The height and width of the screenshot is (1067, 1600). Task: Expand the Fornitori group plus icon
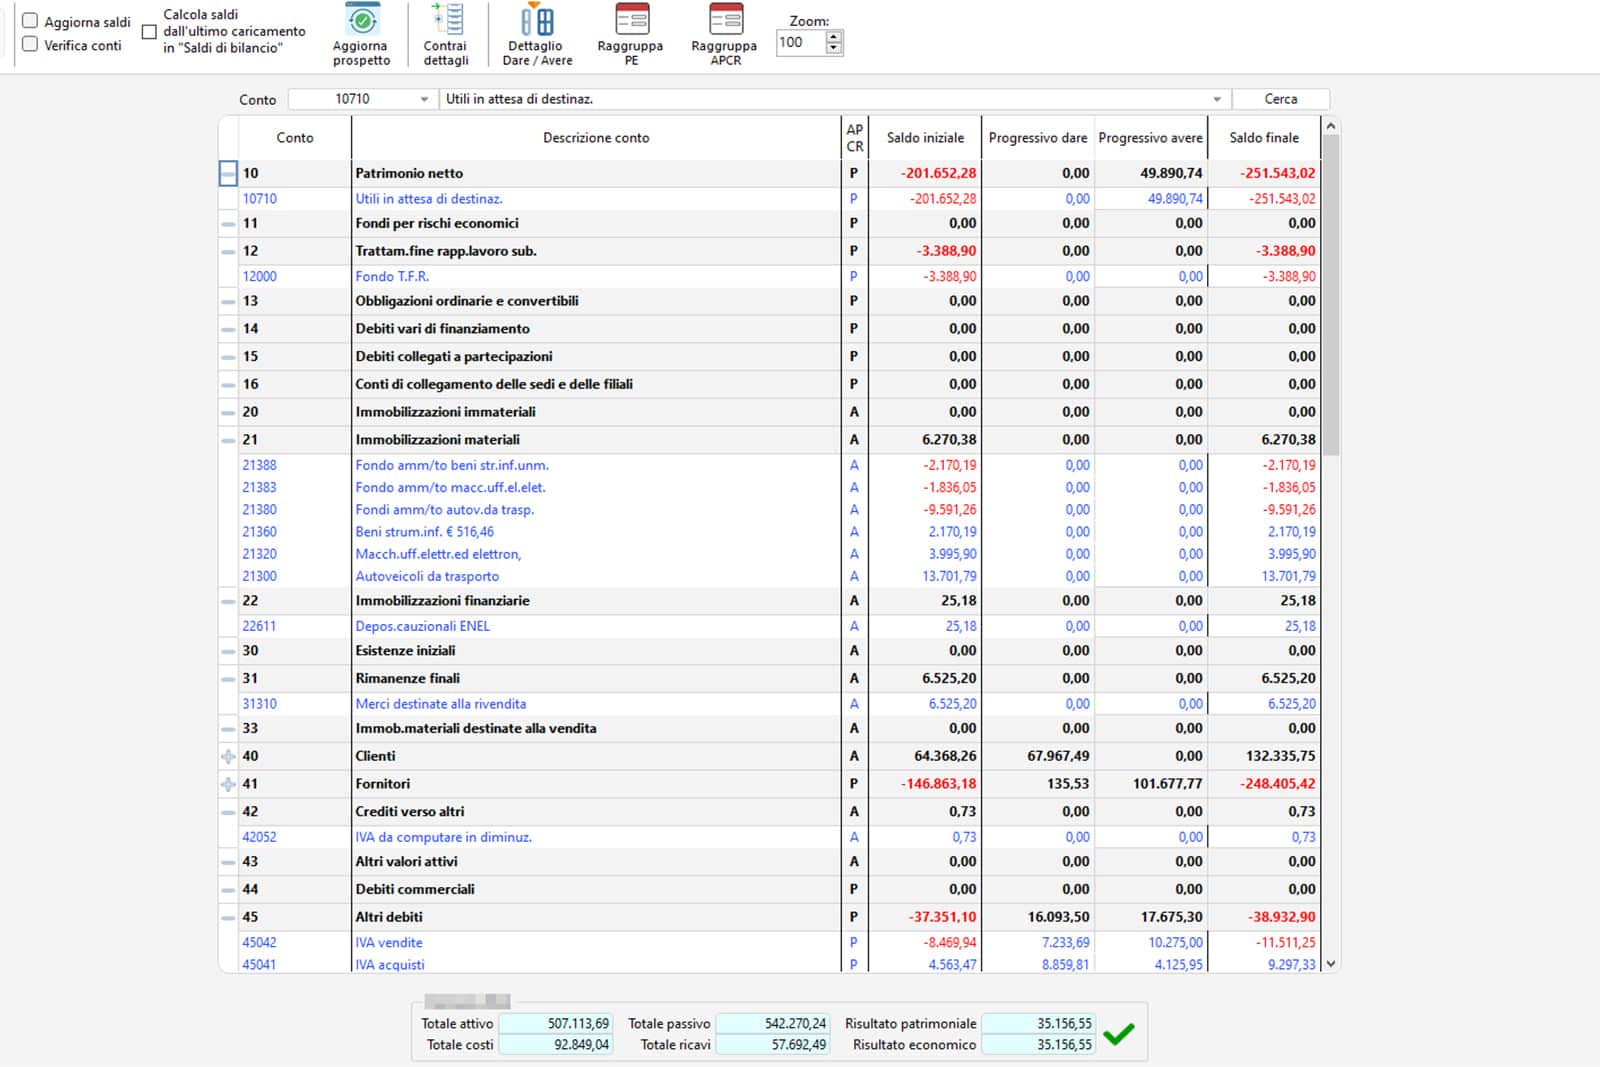coord(228,785)
